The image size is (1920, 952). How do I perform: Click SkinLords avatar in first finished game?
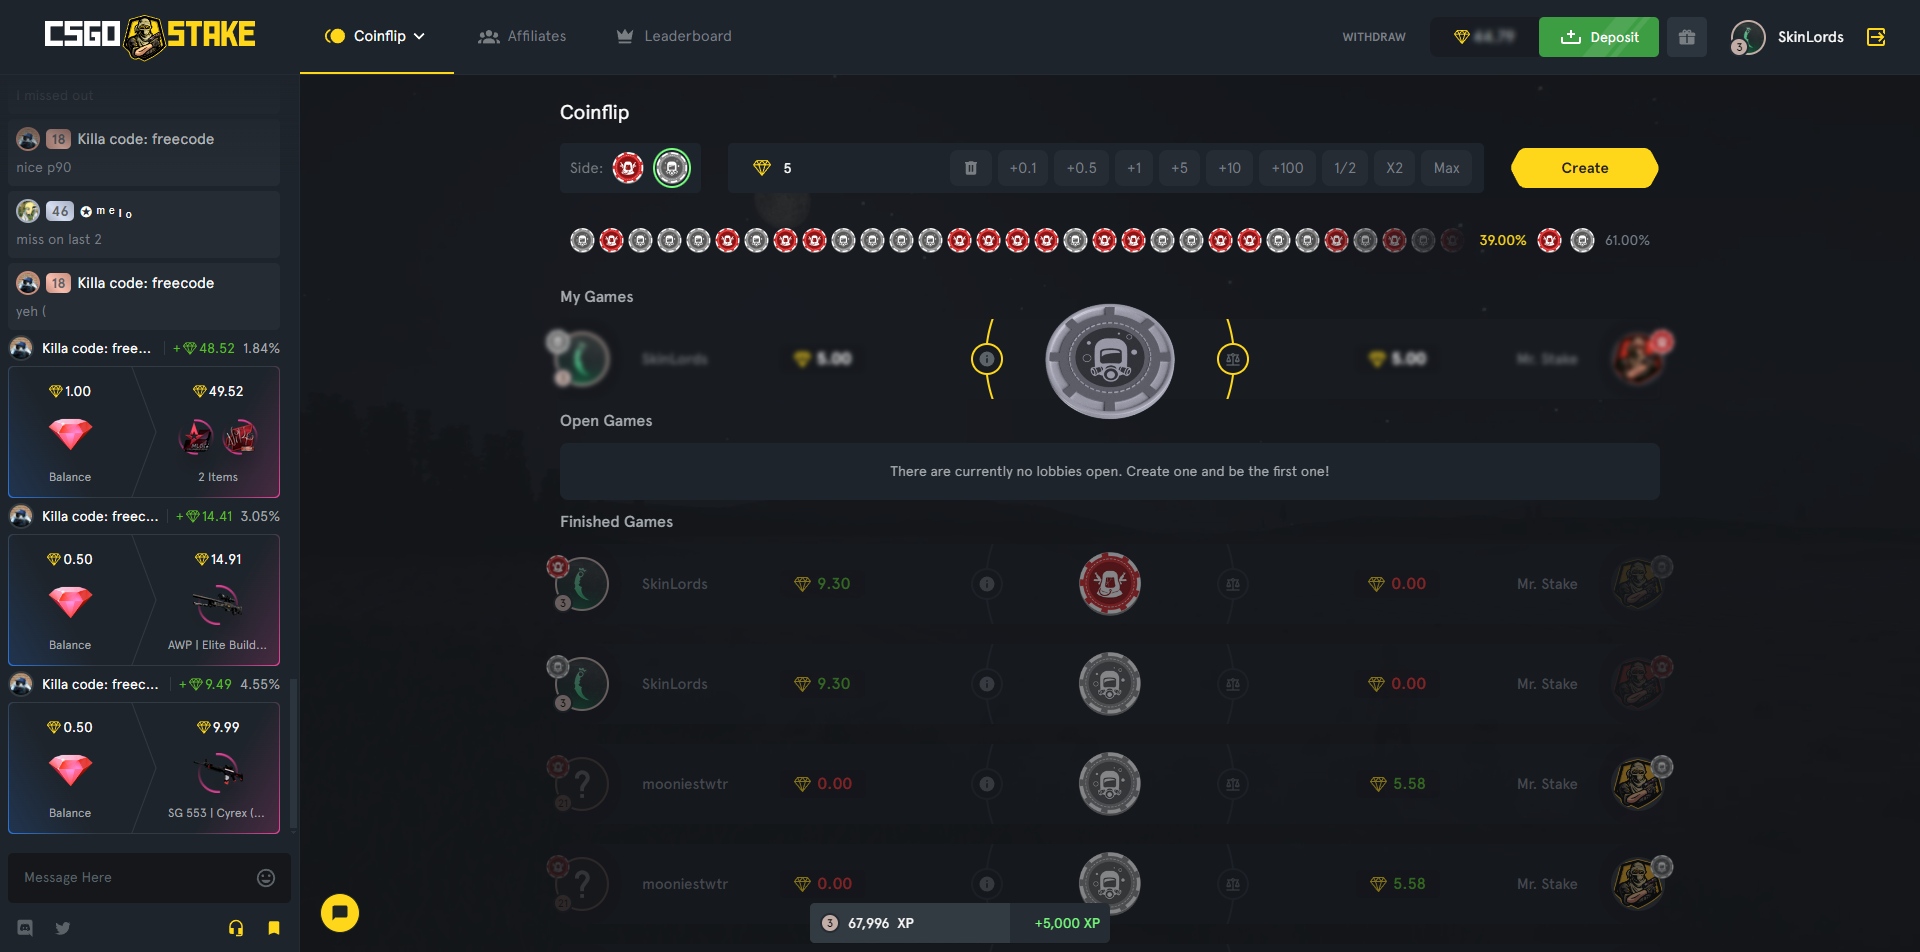click(x=582, y=584)
